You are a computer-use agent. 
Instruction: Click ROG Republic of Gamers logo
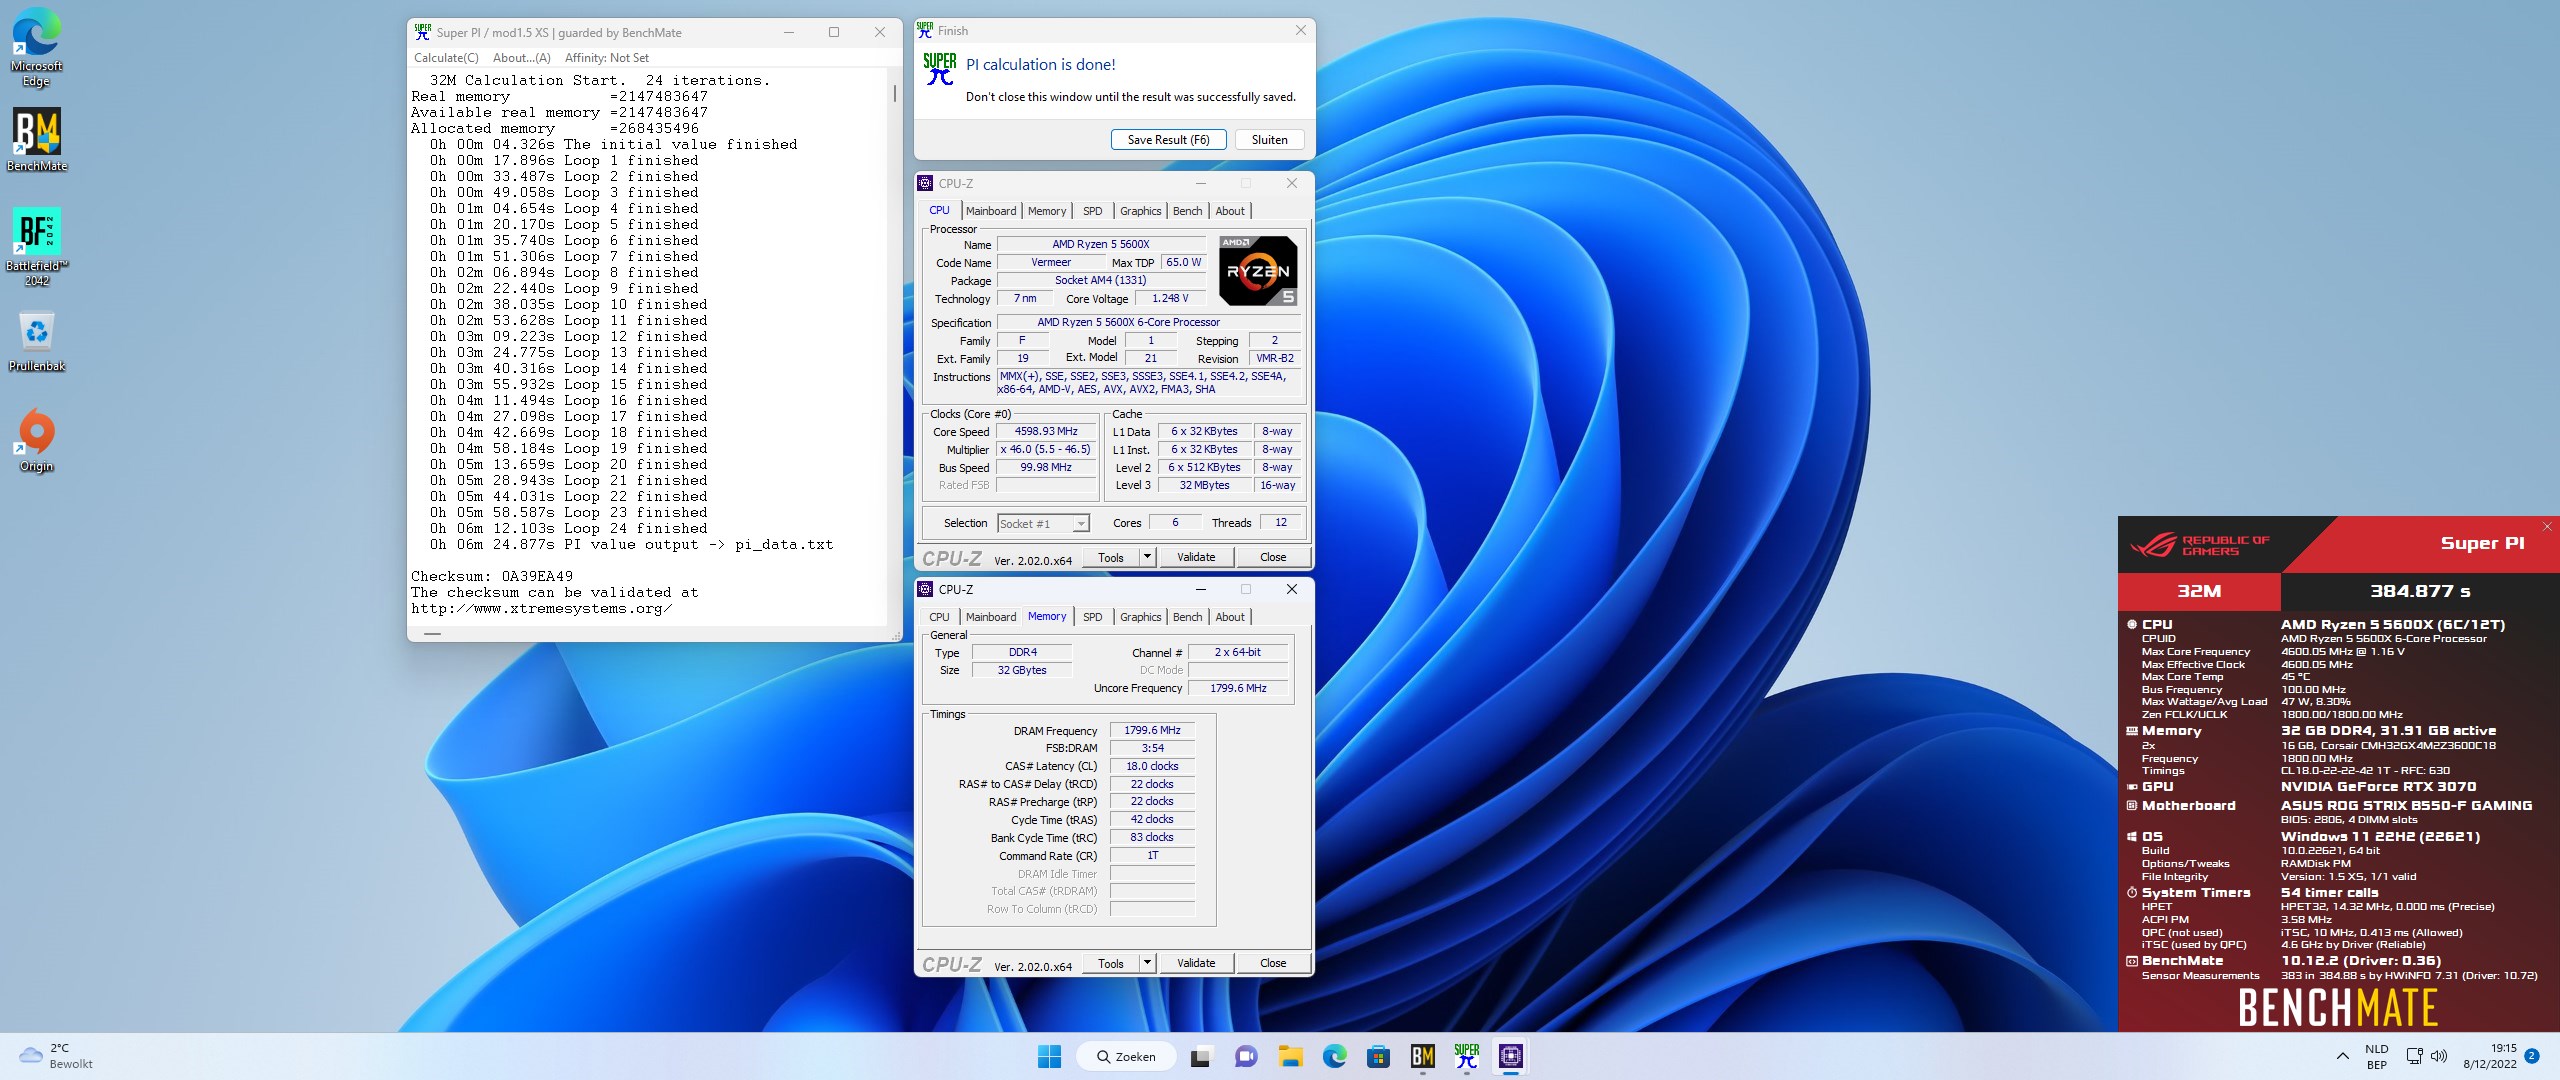click(x=2200, y=545)
